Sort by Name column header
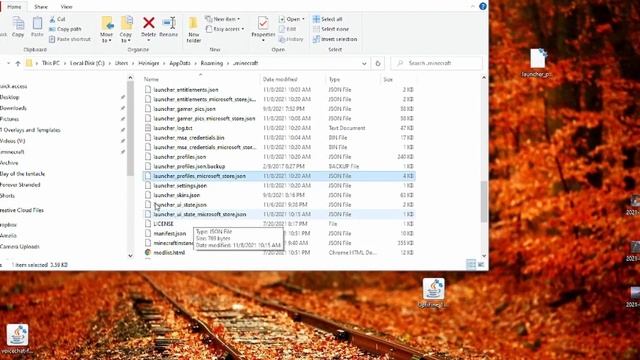This screenshot has height=360, width=640. [x=151, y=79]
